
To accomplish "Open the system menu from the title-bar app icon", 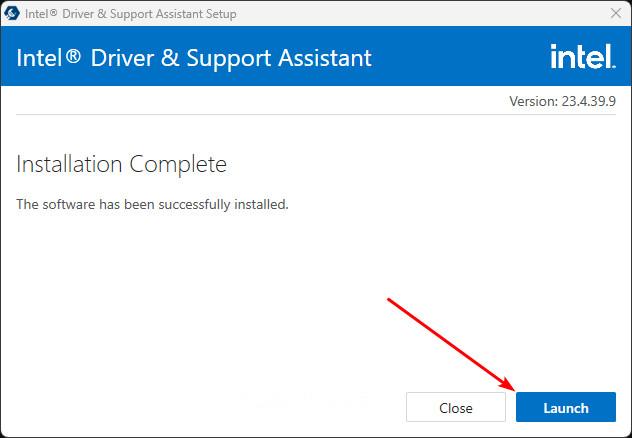I will [11, 13].
